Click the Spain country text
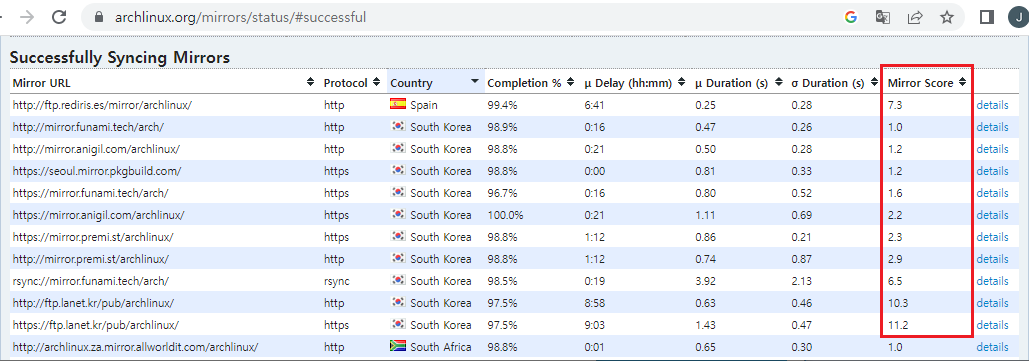Viewport: 1029px width, 361px height. coord(424,105)
